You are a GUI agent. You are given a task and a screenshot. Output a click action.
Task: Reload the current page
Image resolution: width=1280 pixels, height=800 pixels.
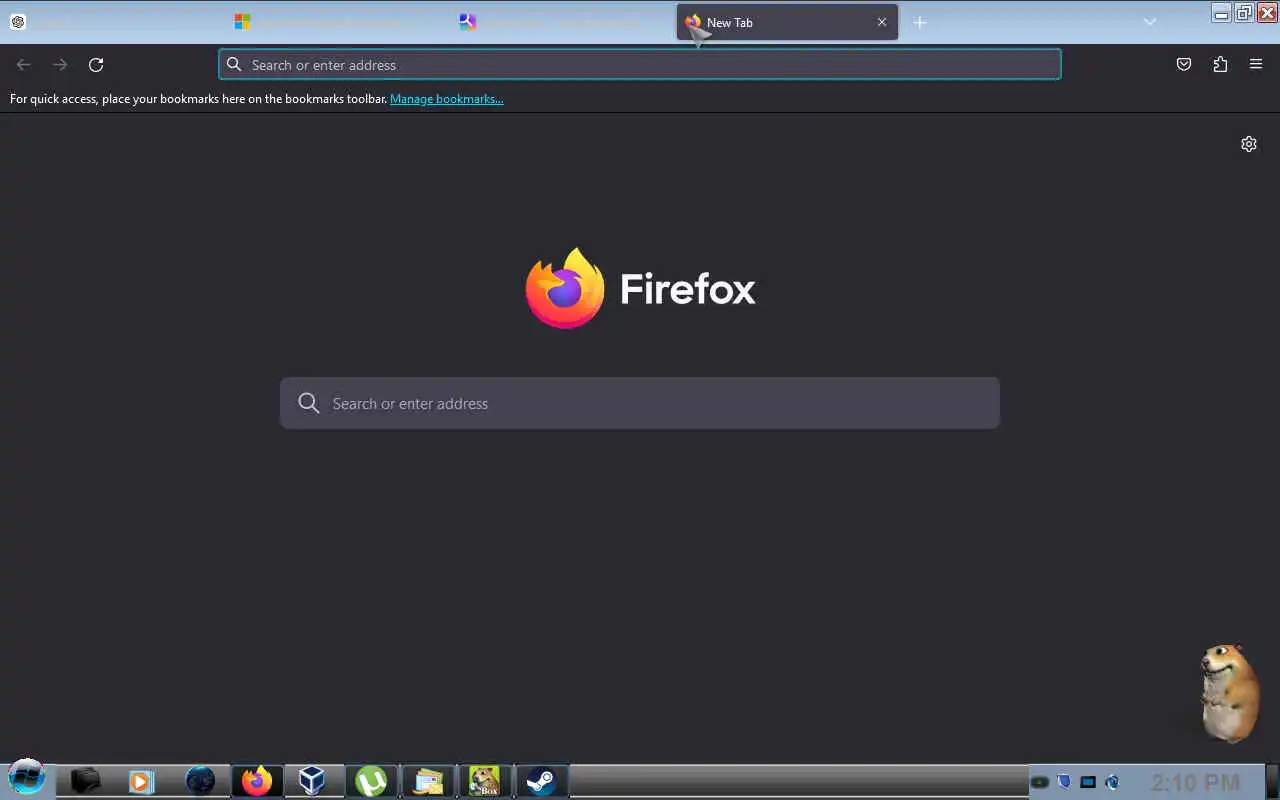(96, 65)
